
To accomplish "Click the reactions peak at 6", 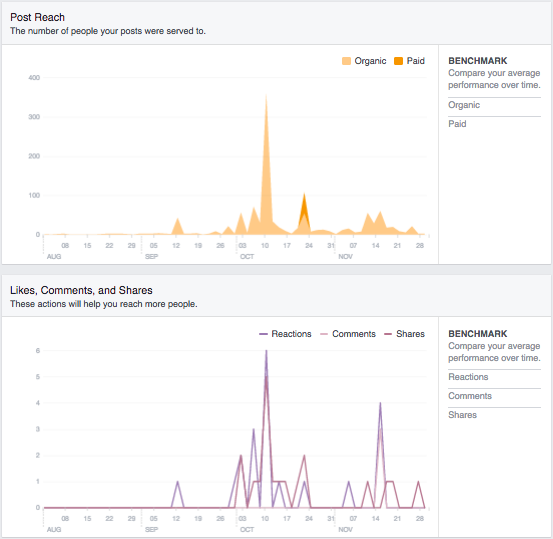I will (x=266, y=351).
